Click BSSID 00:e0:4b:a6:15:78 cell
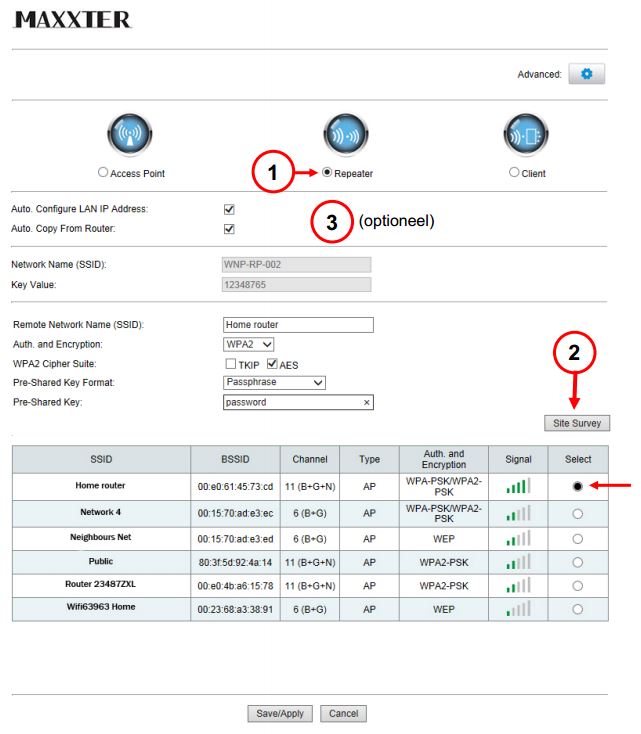 click(x=235, y=586)
